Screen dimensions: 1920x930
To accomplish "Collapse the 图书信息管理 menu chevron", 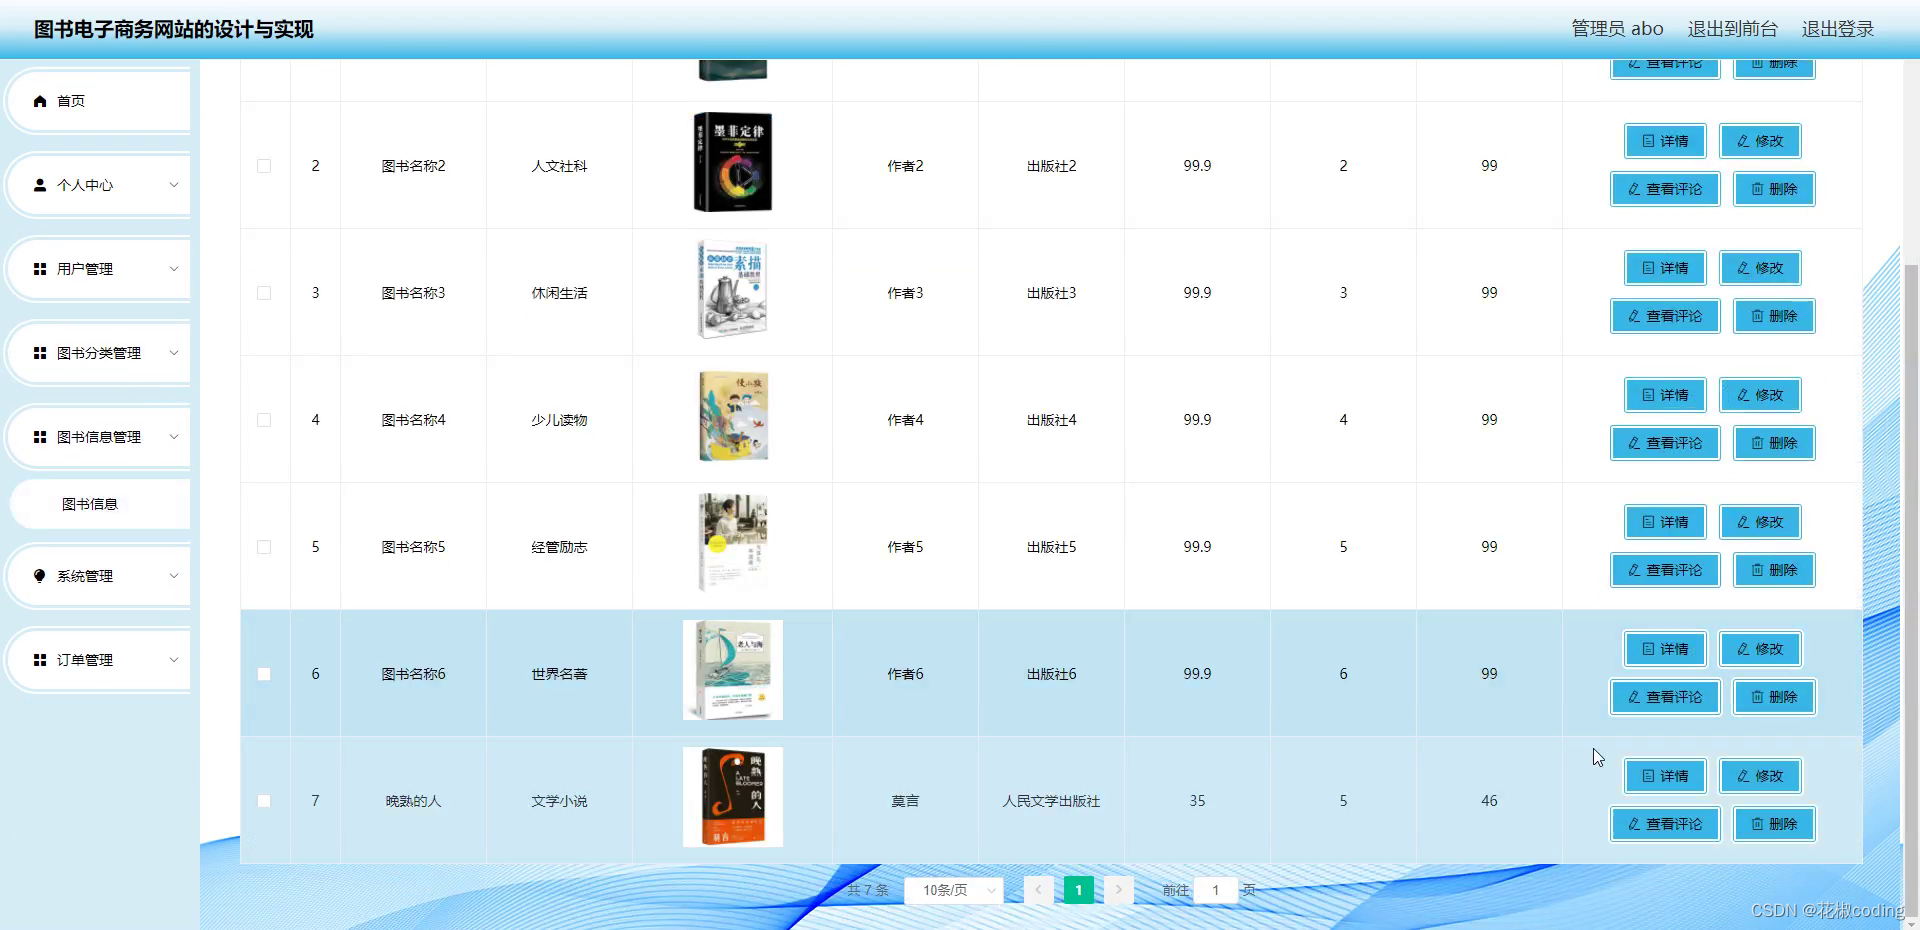I will pyautogui.click(x=174, y=437).
